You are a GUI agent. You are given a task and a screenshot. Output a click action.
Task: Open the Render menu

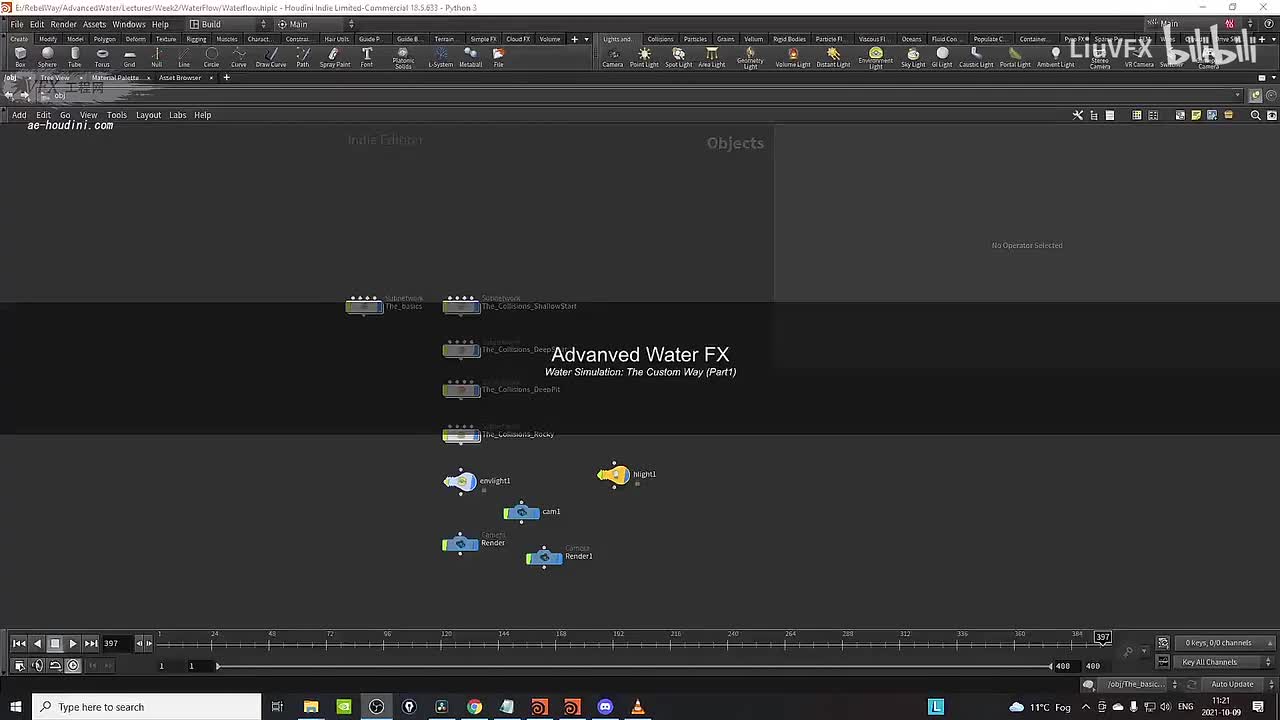pos(63,24)
